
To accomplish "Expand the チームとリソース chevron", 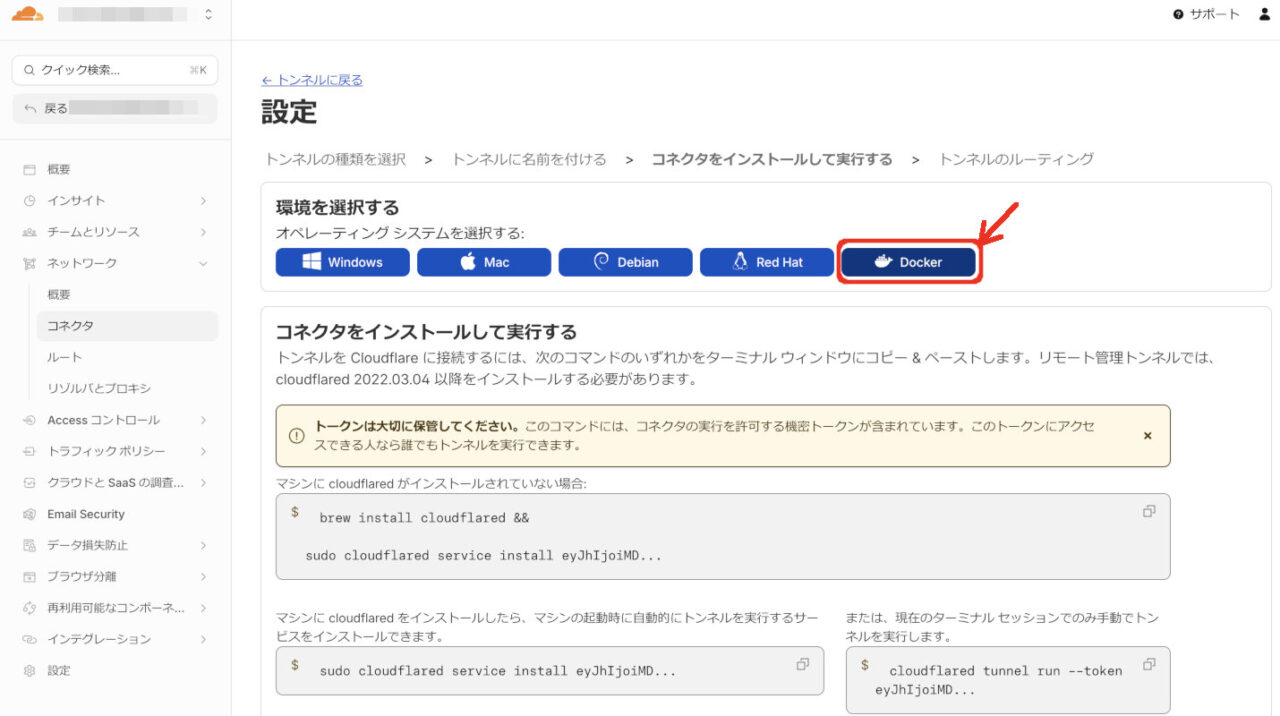I will coord(203,232).
